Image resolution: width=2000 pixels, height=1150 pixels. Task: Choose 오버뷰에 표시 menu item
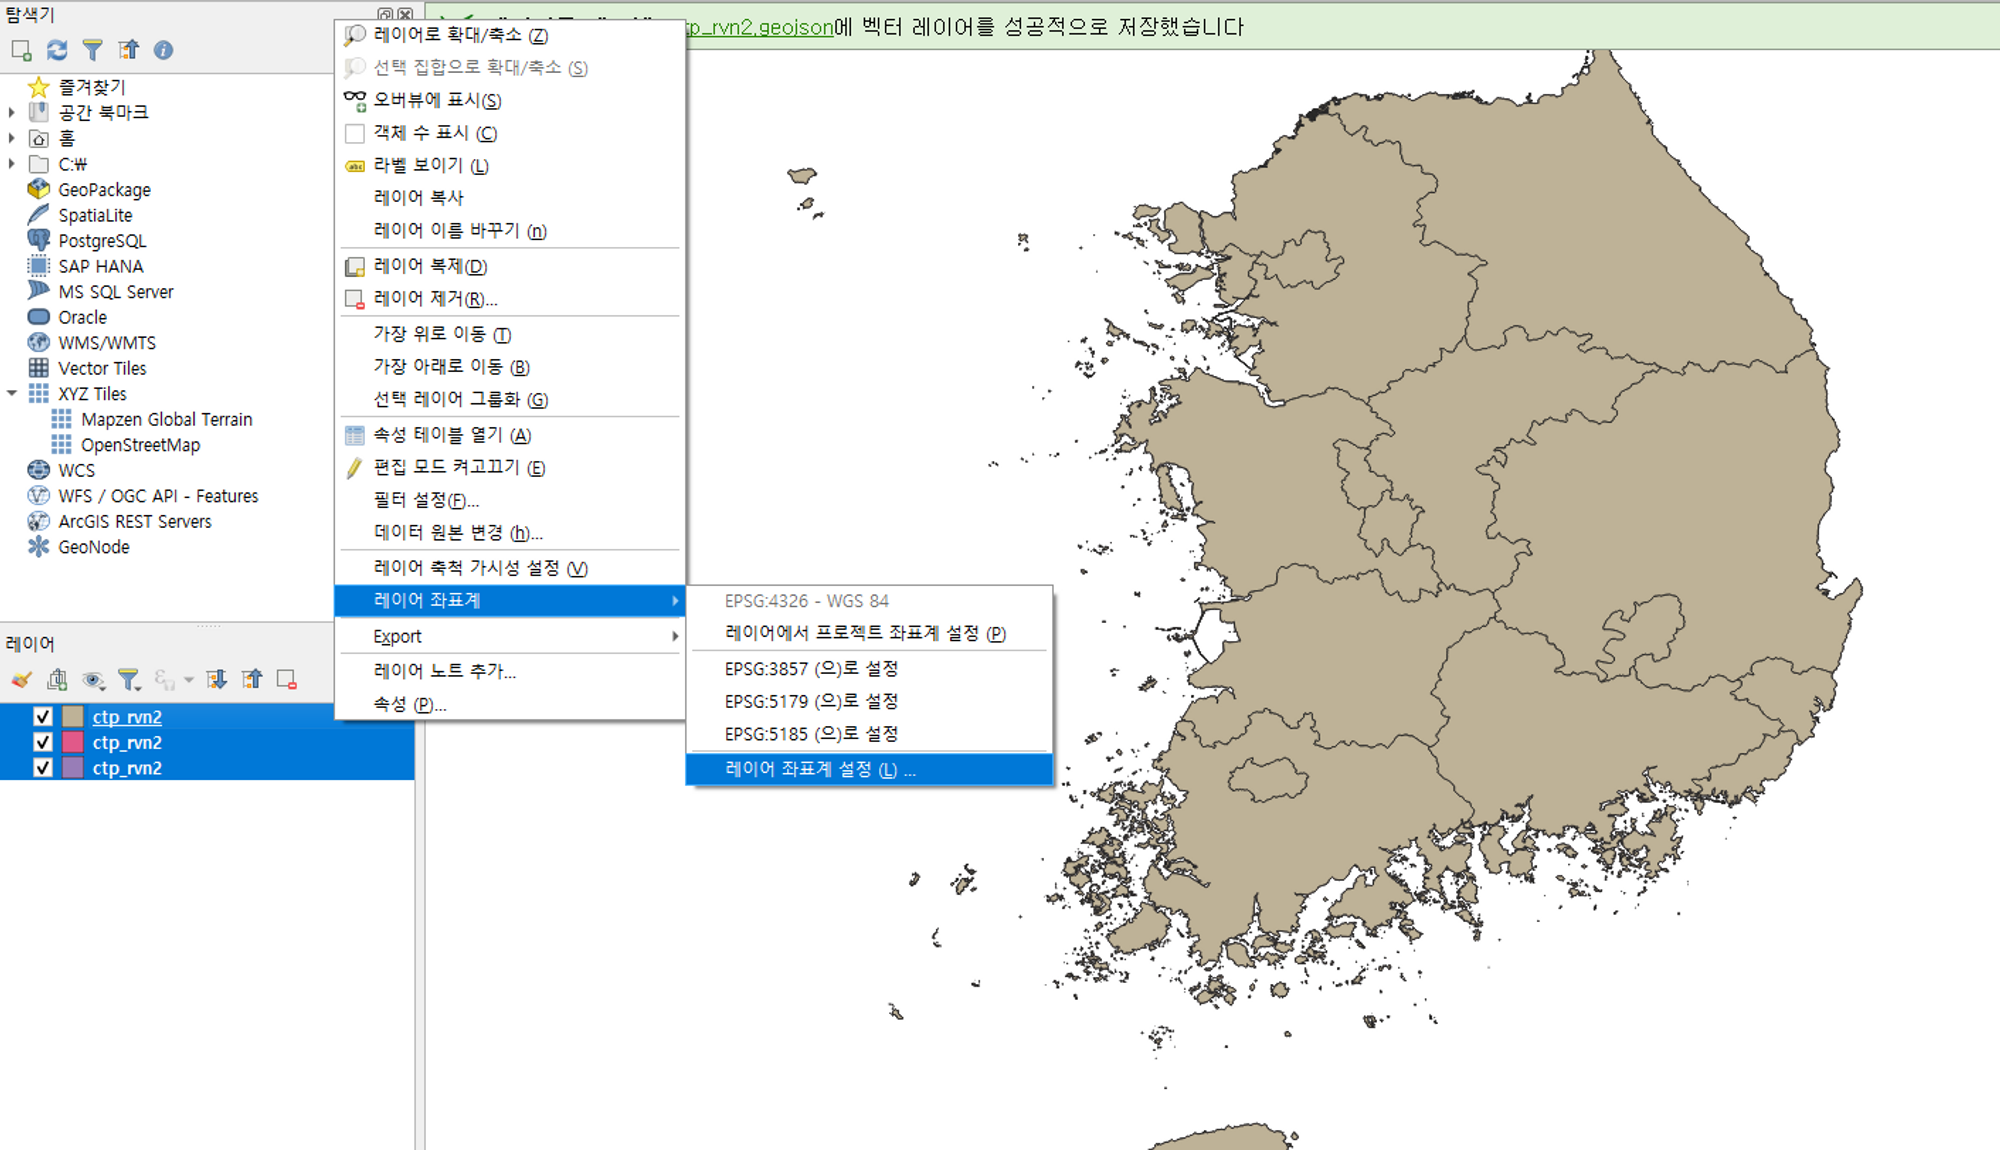(510, 100)
